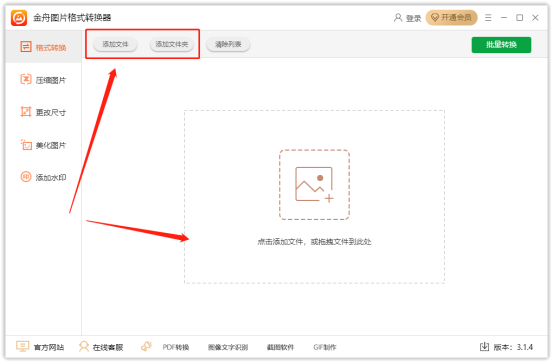The height and width of the screenshot is (364, 553).
Task: Go to 添加水印 sidebar item
Action: [x=43, y=177]
